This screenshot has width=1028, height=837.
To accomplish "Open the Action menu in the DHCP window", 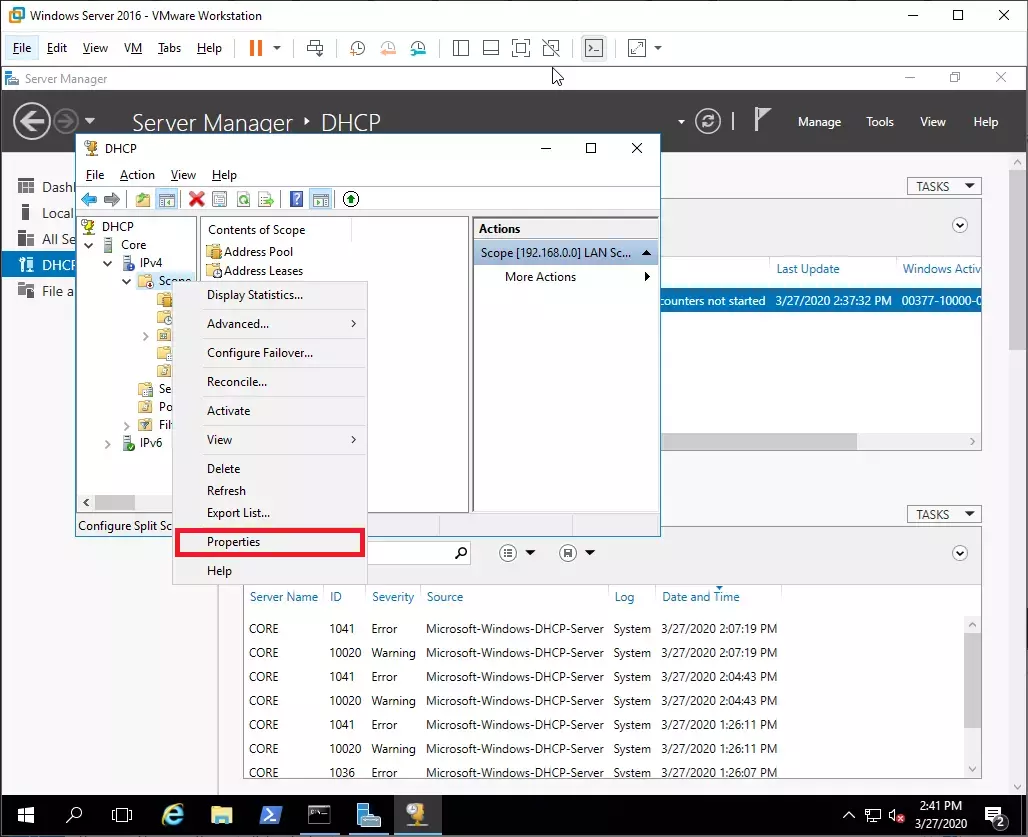I will 137,175.
